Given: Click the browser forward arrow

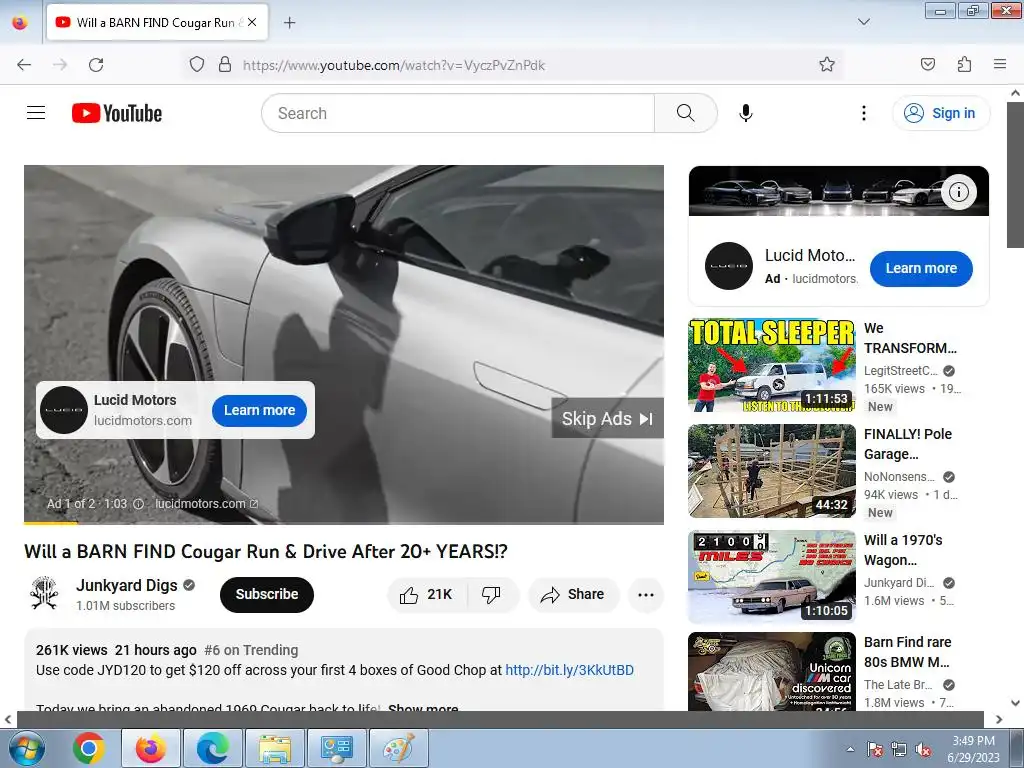Looking at the screenshot, I should click(60, 65).
